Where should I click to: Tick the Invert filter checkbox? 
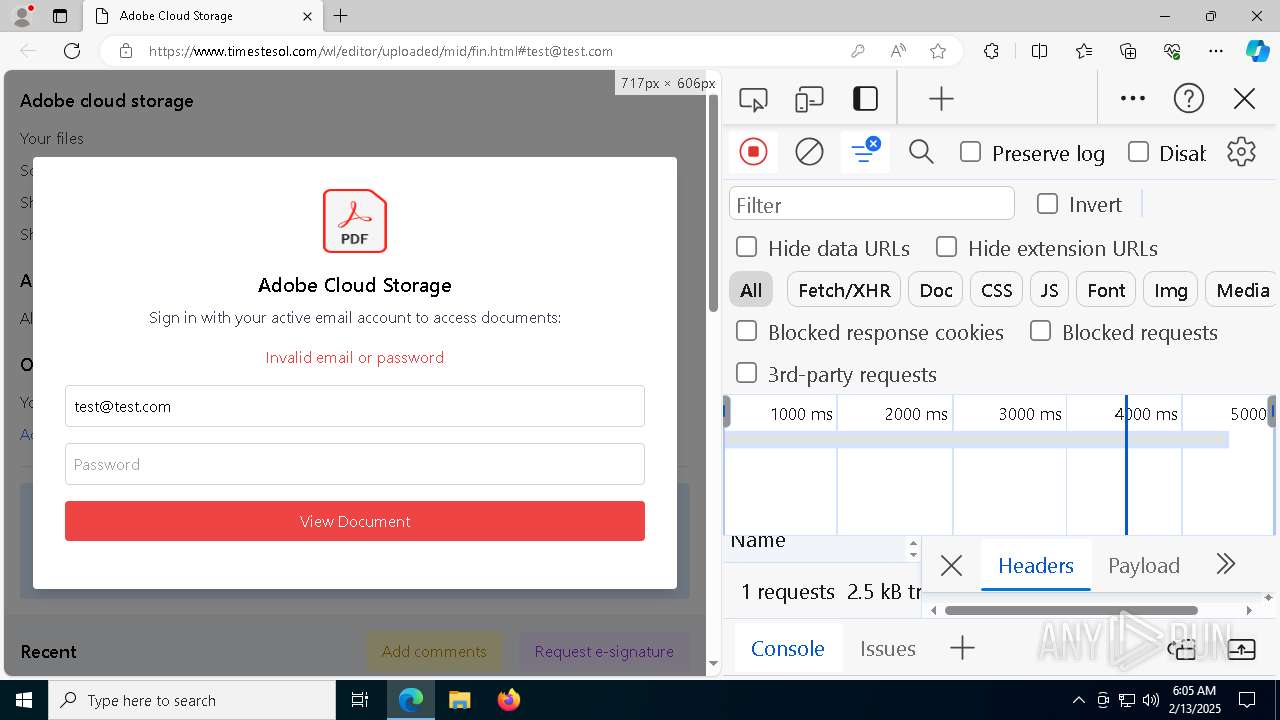[1047, 204]
